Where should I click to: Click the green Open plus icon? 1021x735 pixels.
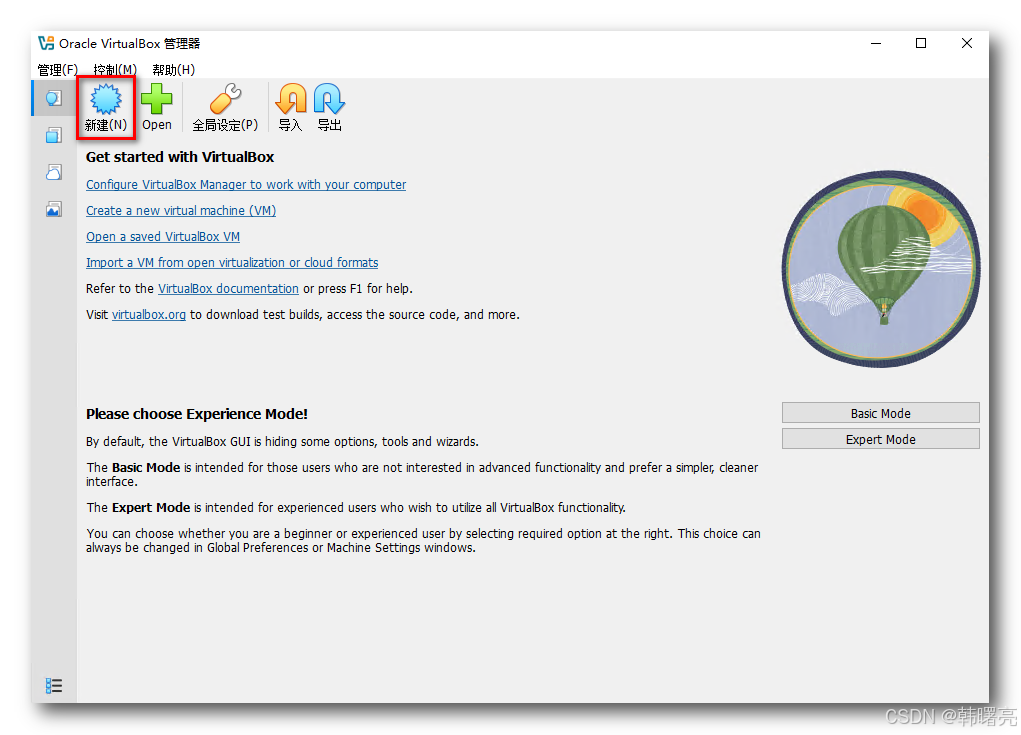pyautogui.click(x=157, y=99)
